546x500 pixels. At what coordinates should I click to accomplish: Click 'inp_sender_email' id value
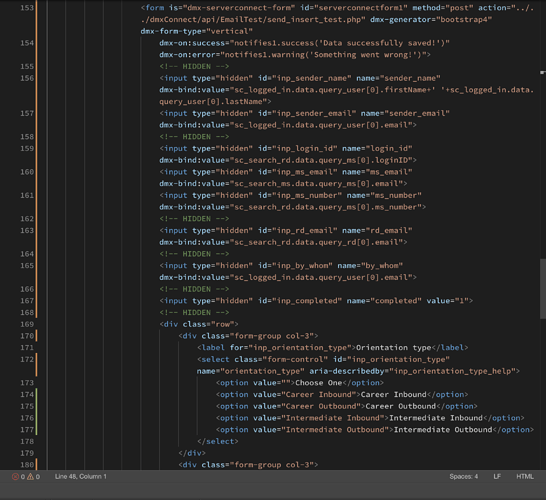[x=314, y=114]
